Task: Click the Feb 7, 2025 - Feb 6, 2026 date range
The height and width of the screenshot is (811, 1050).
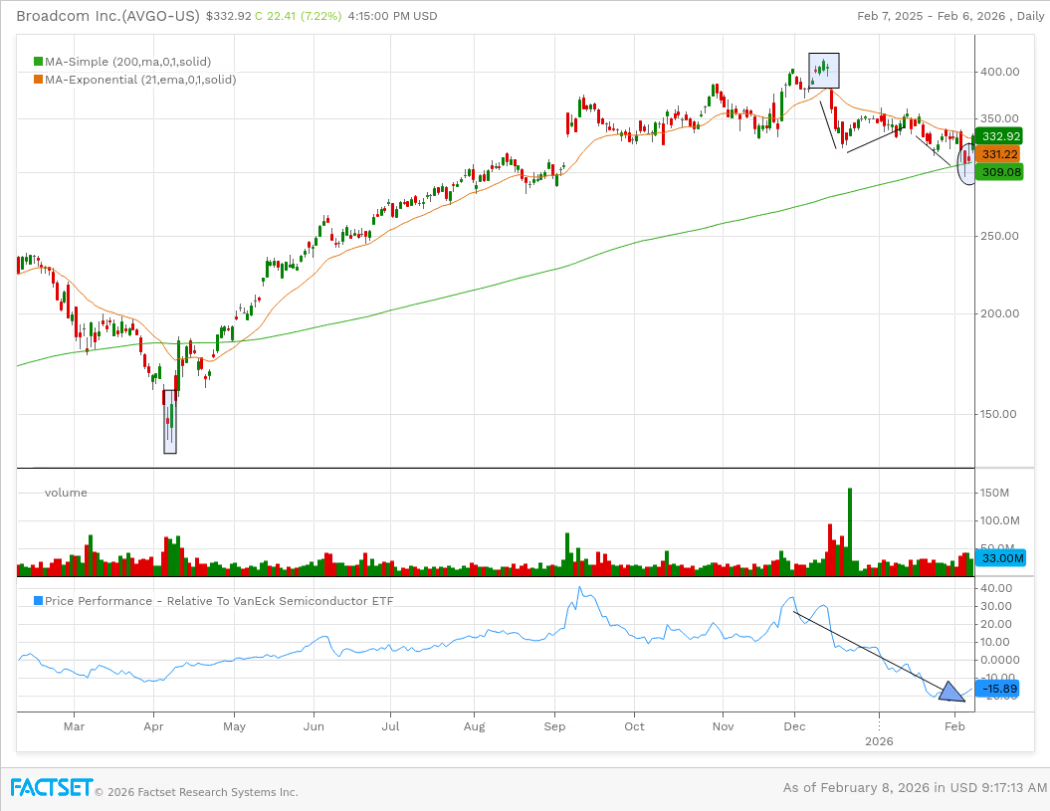Action: point(933,16)
